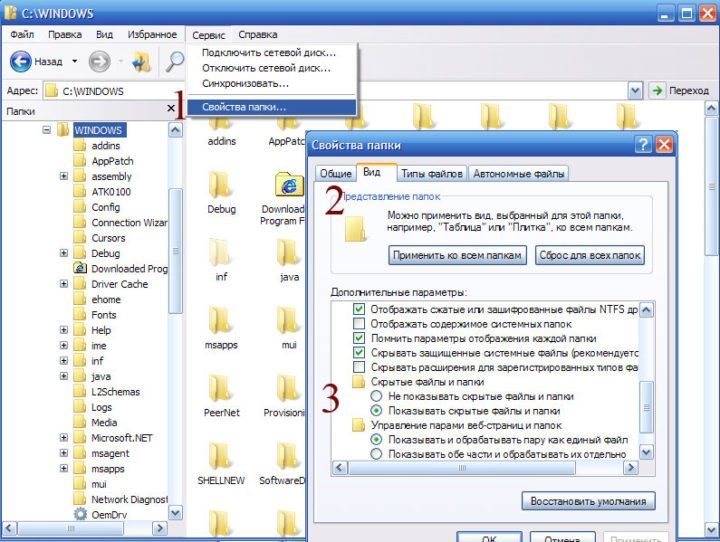Select the msapps folder icon in file pane
The height and width of the screenshot is (542, 720).
coord(221,321)
